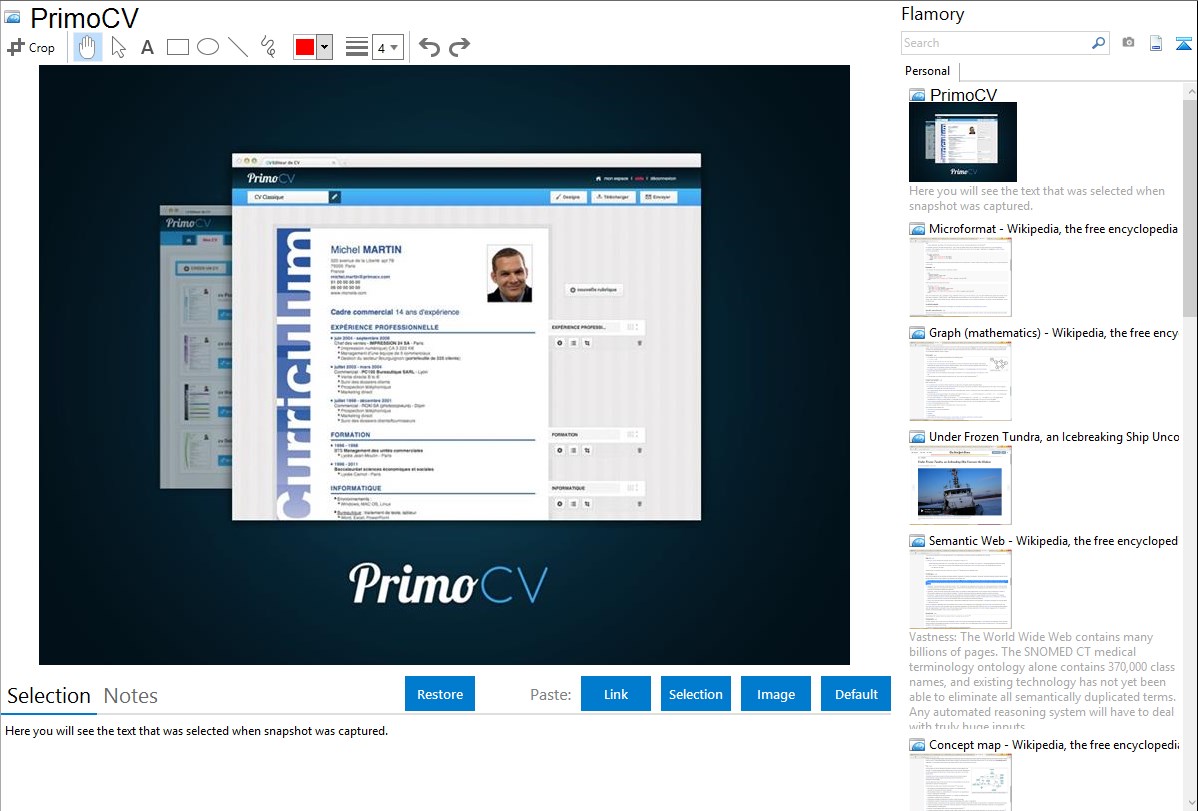The height and width of the screenshot is (811, 1198).
Task: Click the camera capture icon
Action: click(x=1128, y=43)
